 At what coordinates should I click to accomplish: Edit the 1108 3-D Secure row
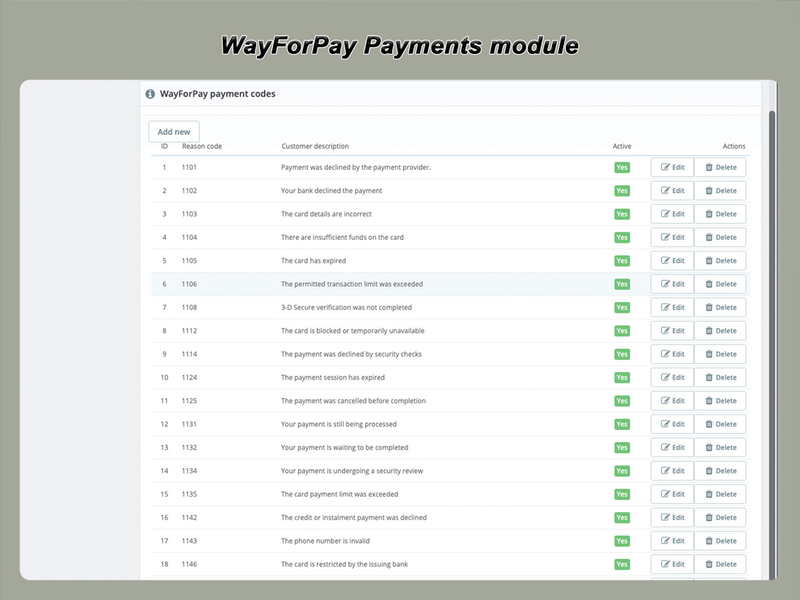click(x=672, y=308)
